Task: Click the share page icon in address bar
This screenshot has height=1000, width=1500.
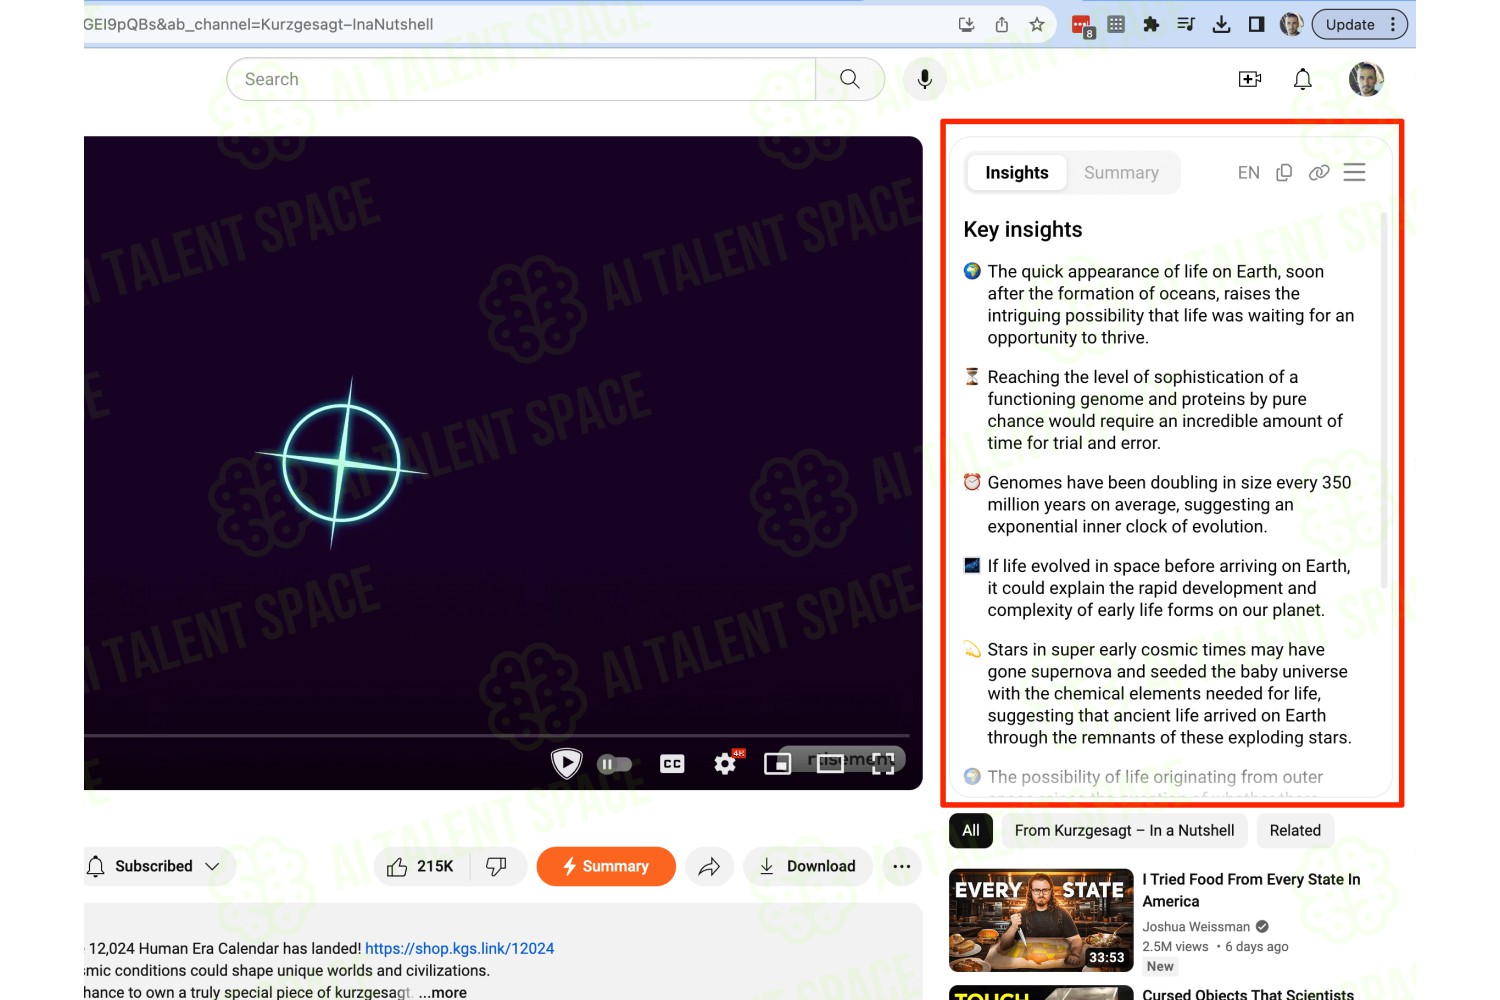Action: pyautogui.click(x=1001, y=25)
